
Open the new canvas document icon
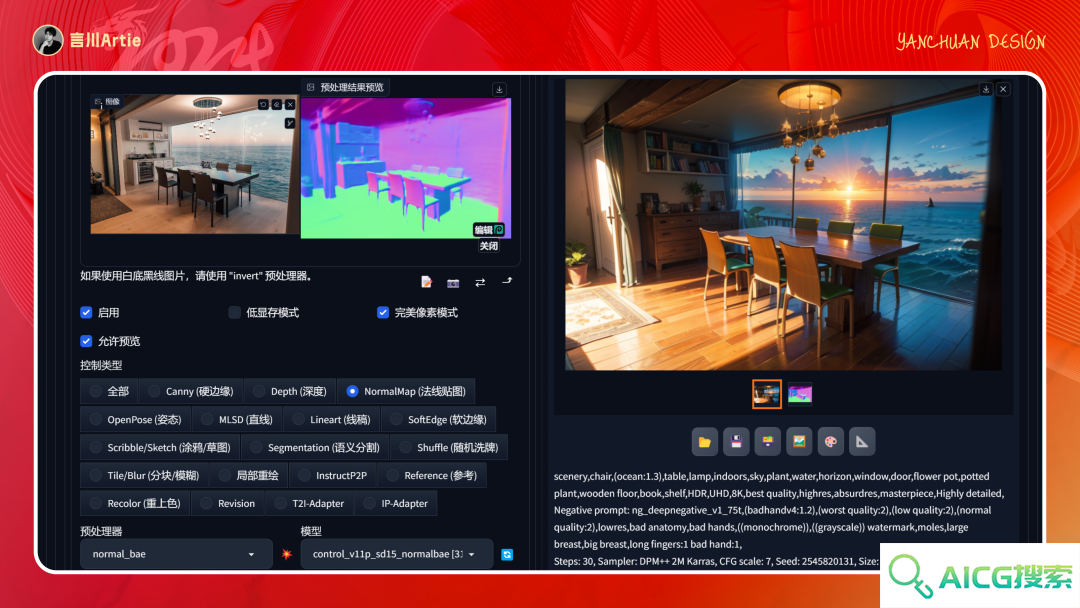click(x=426, y=282)
